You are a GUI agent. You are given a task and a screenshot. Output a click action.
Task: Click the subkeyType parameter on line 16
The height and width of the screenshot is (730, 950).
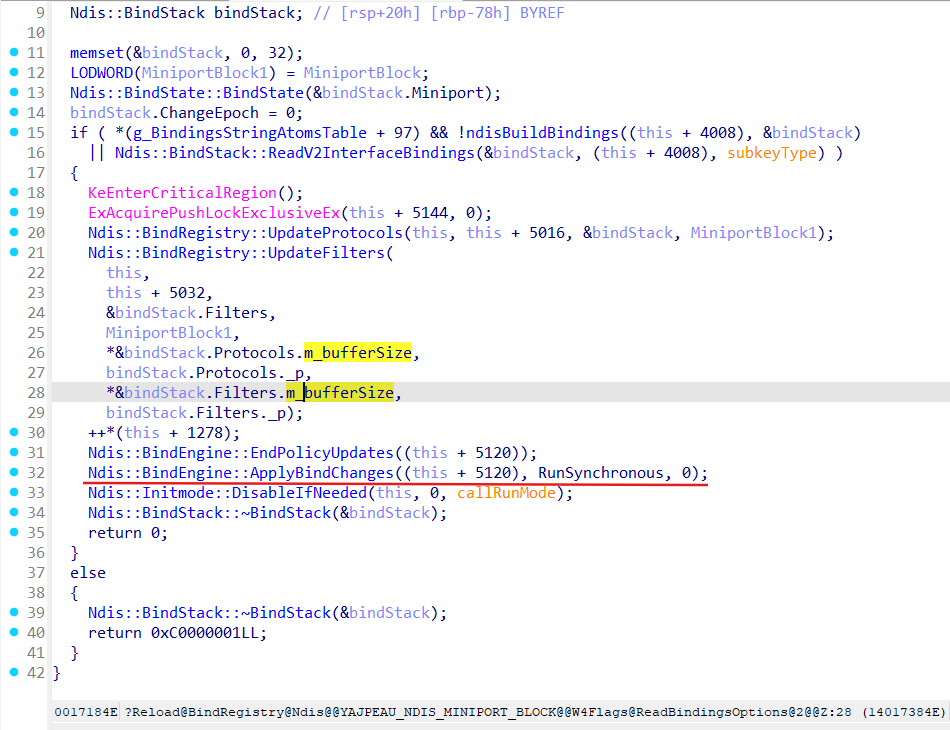771,153
